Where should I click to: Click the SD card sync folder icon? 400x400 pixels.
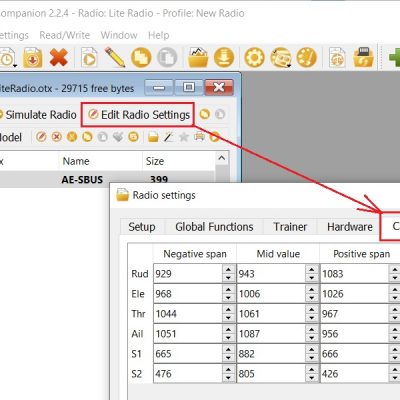pos(363,57)
